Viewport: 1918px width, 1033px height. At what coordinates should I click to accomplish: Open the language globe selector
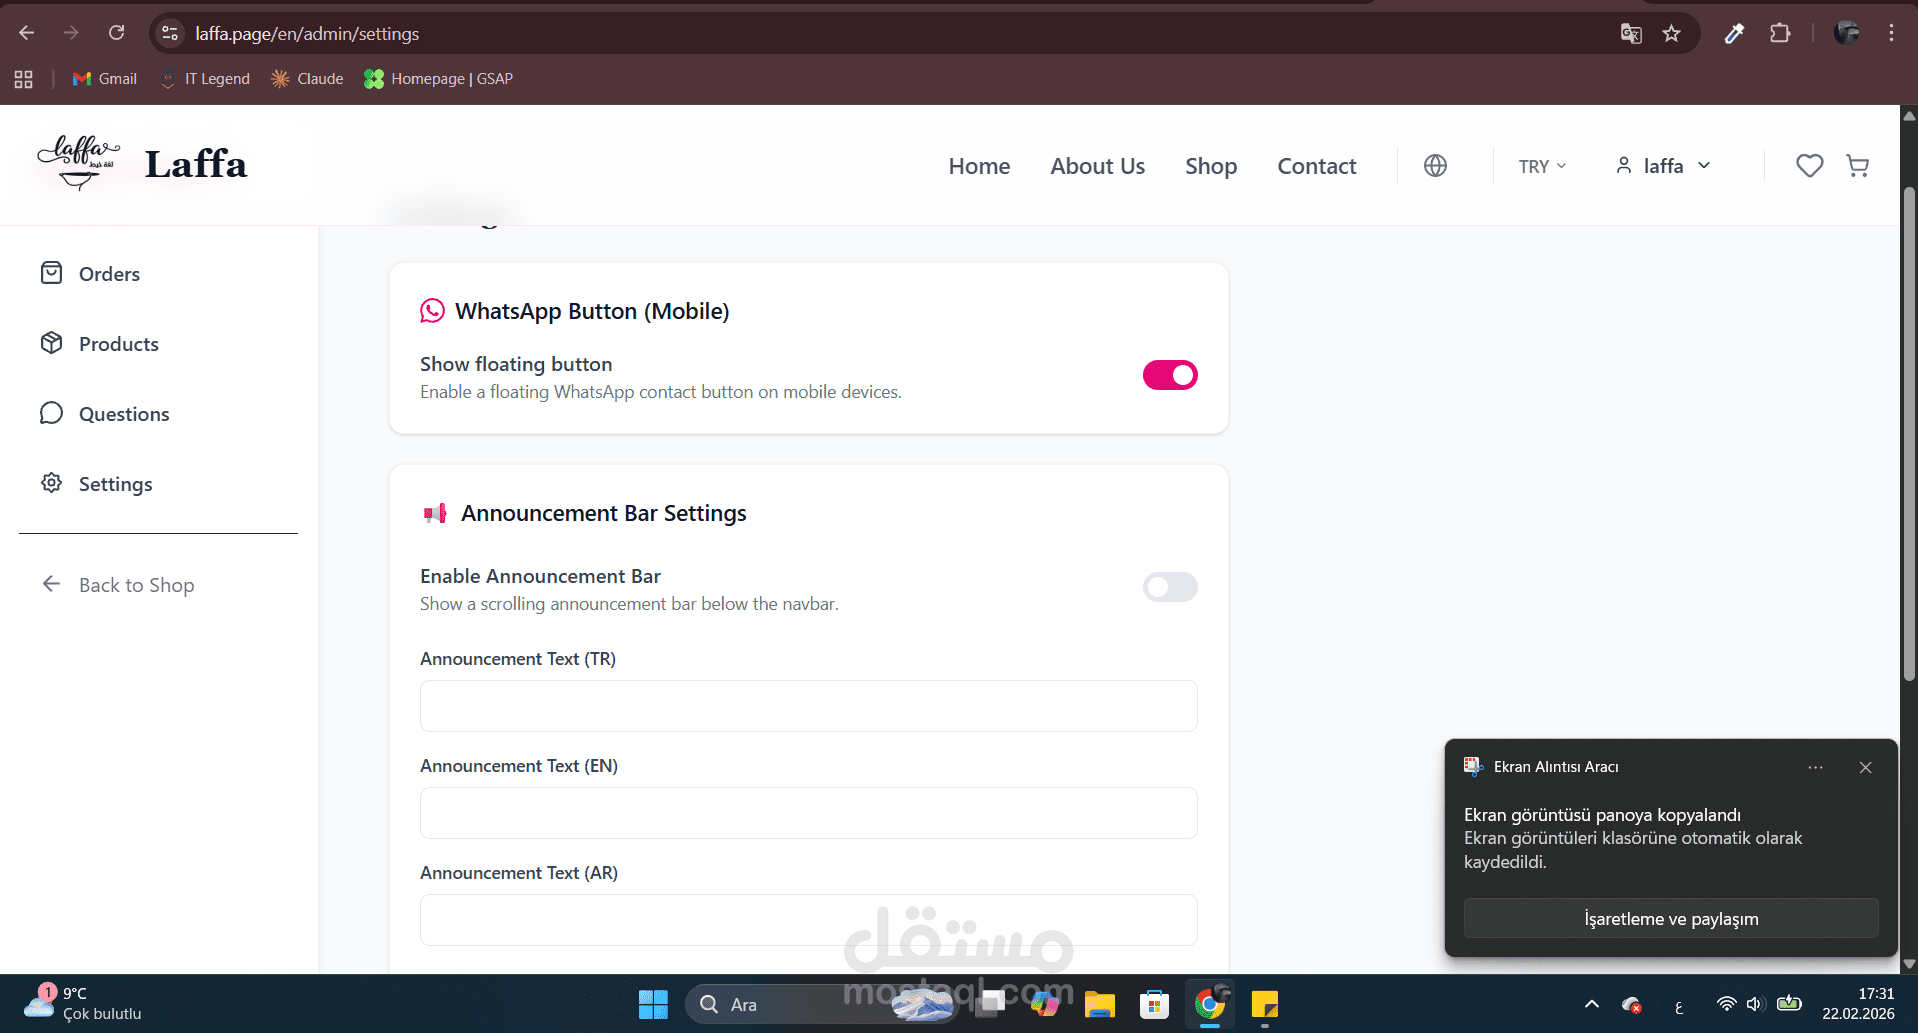click(1435, 166)
